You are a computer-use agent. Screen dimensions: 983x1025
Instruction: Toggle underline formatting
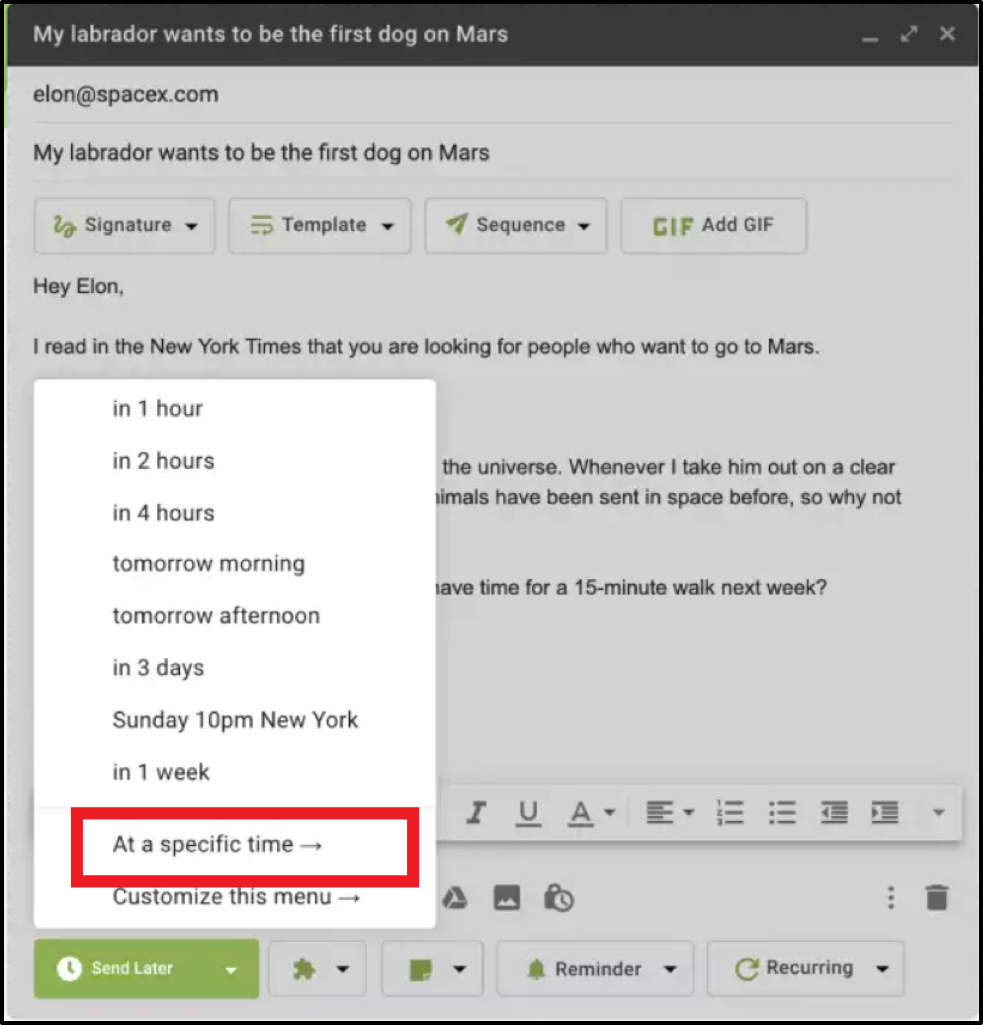coord(529,814)
